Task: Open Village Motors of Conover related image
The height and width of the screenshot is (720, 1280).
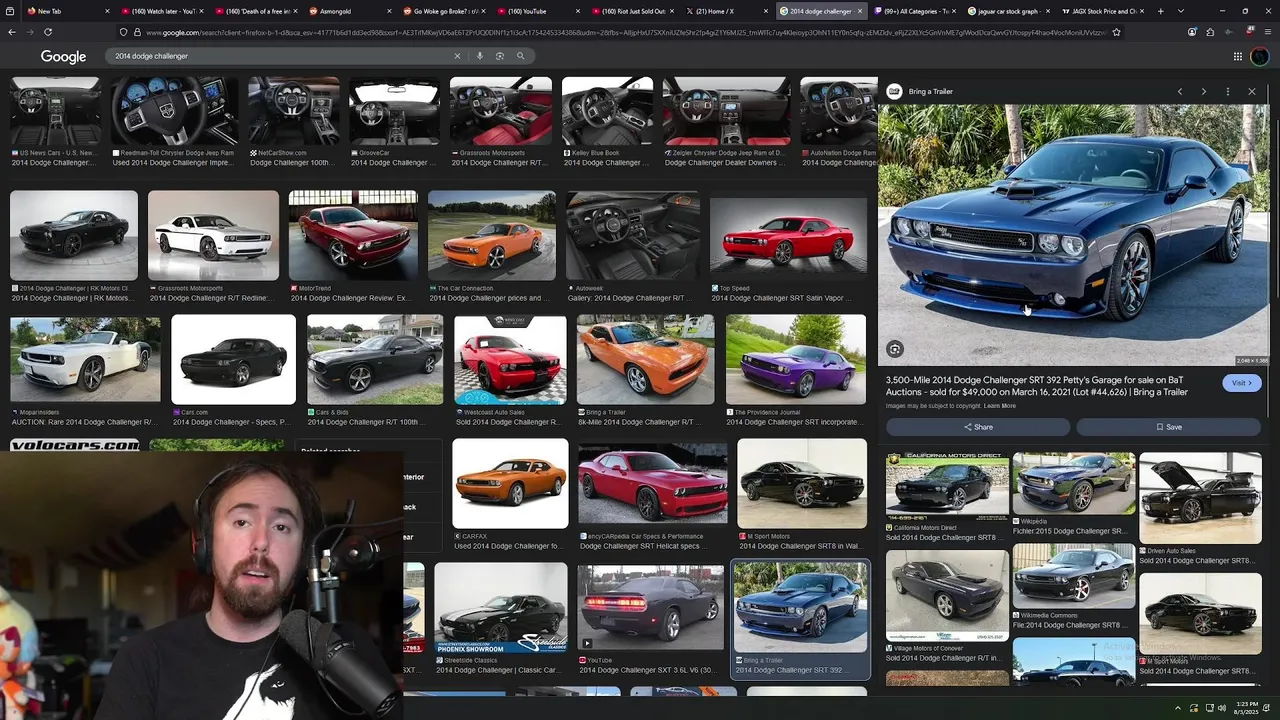Action: coord(947,596)
